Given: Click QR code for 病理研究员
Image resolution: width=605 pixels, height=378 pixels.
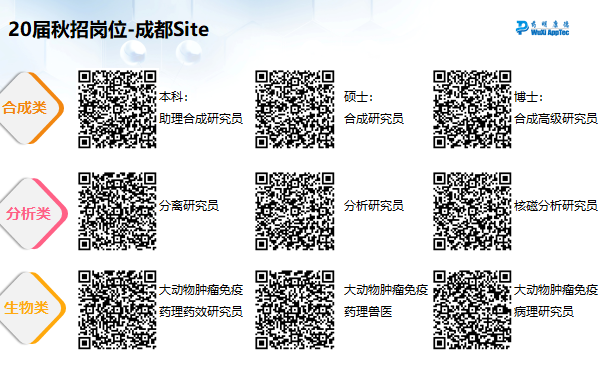Looking at the screenshot, I should click(472, 310).
